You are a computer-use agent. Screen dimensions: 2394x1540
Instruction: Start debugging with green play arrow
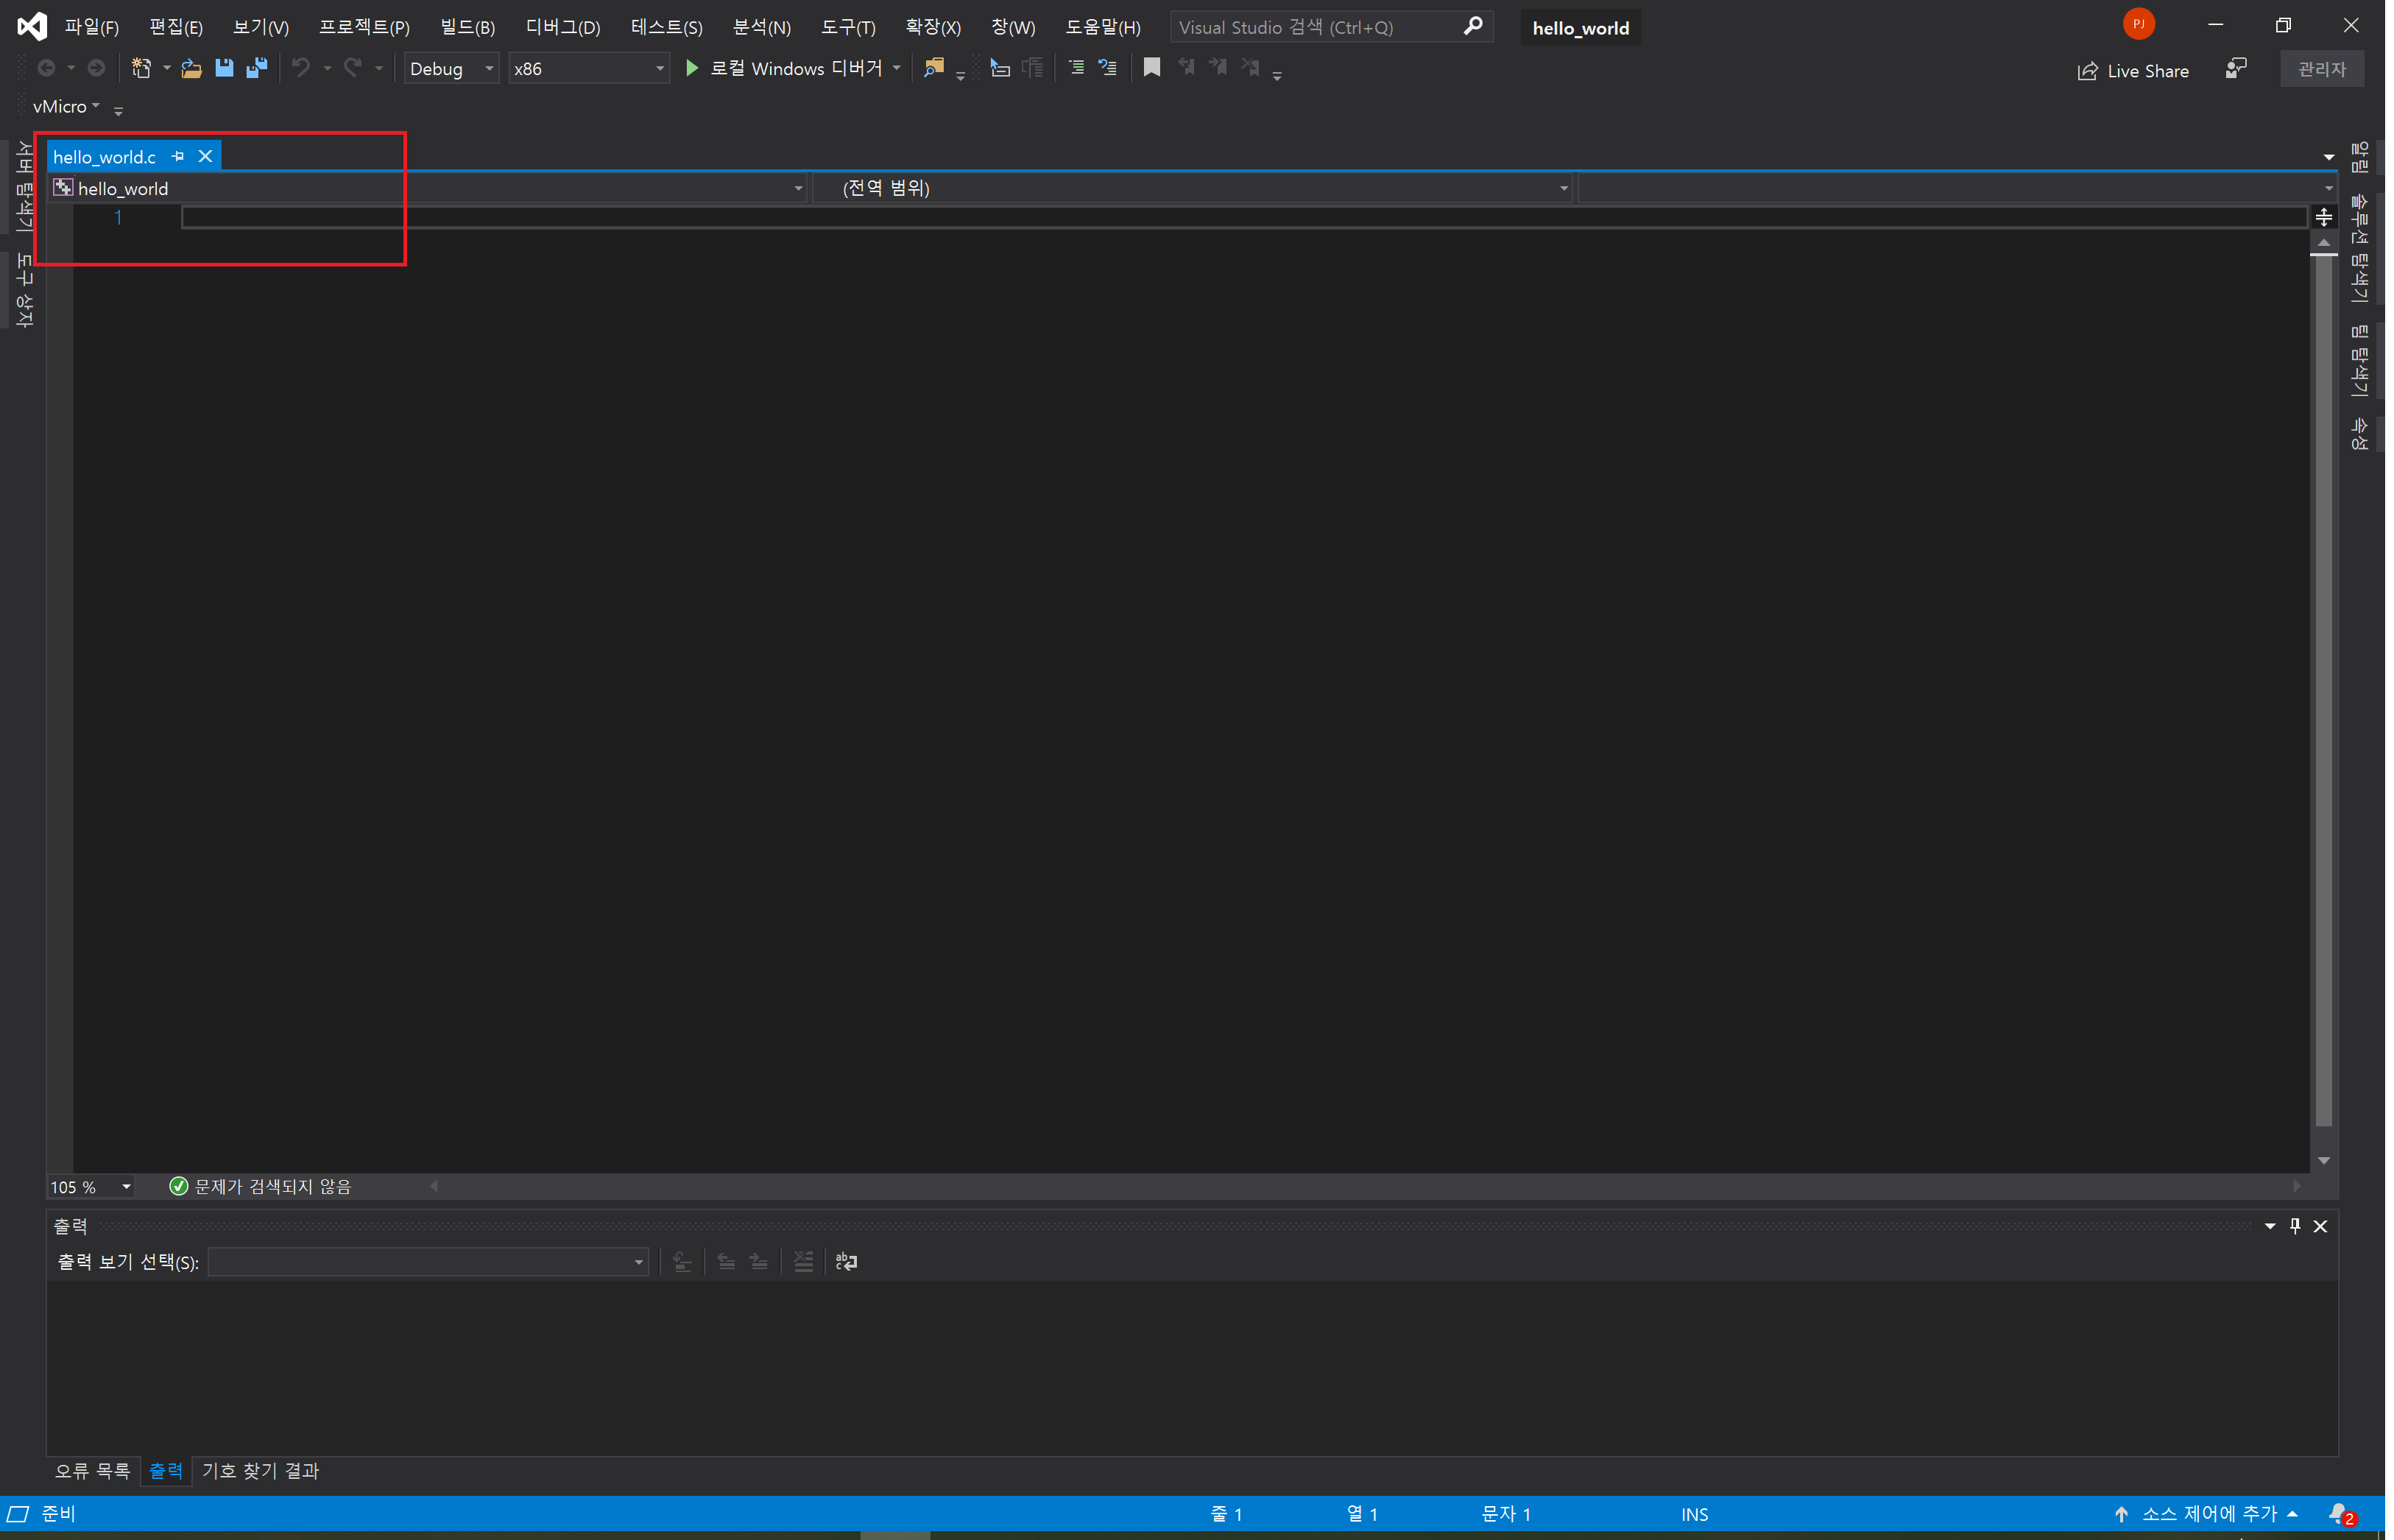coord(691,68)
